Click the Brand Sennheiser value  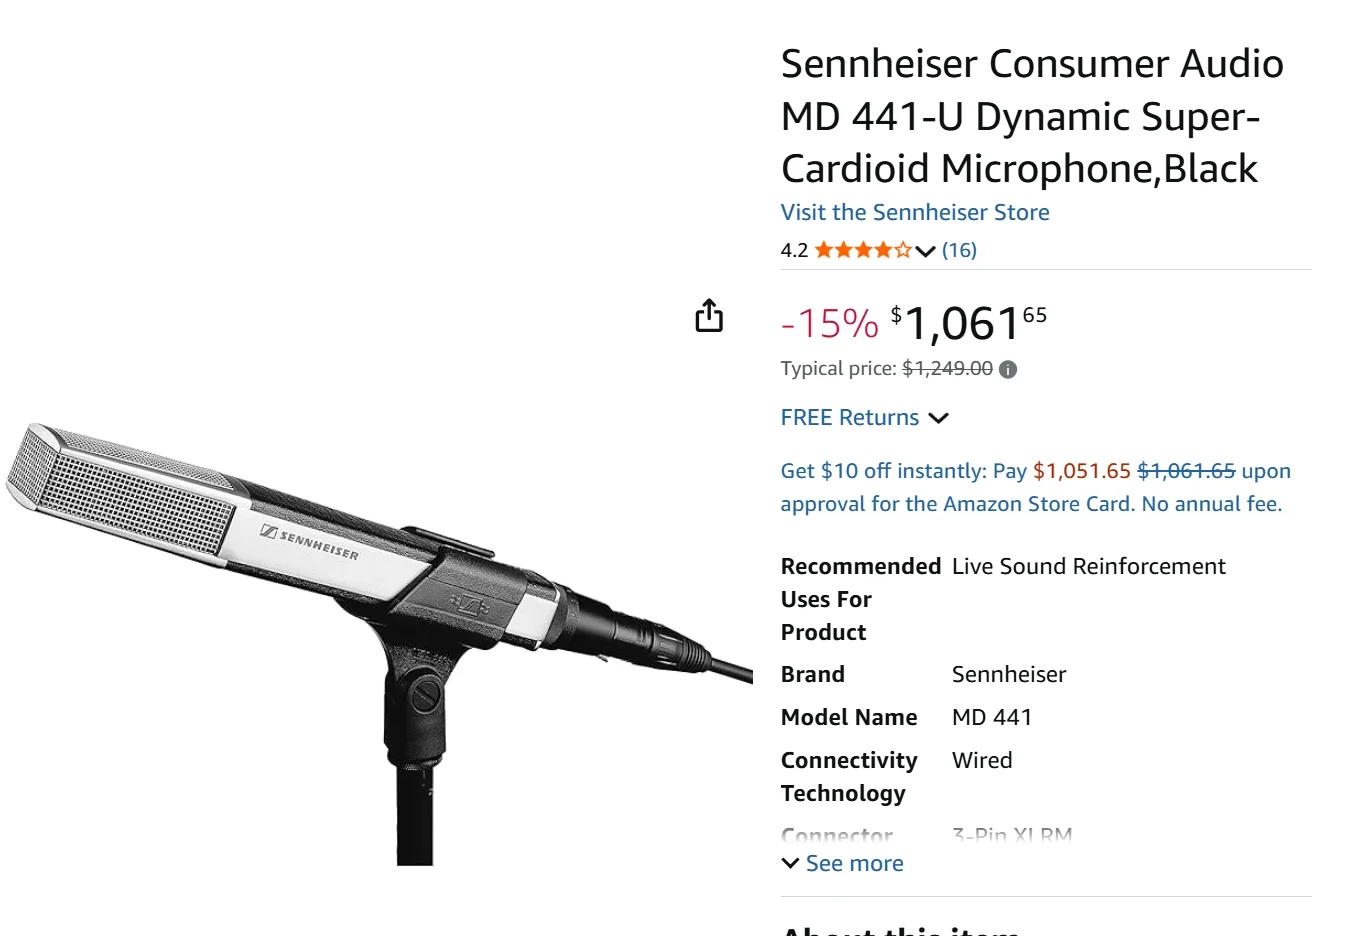pyautogui.click(x=1009, y=674)
